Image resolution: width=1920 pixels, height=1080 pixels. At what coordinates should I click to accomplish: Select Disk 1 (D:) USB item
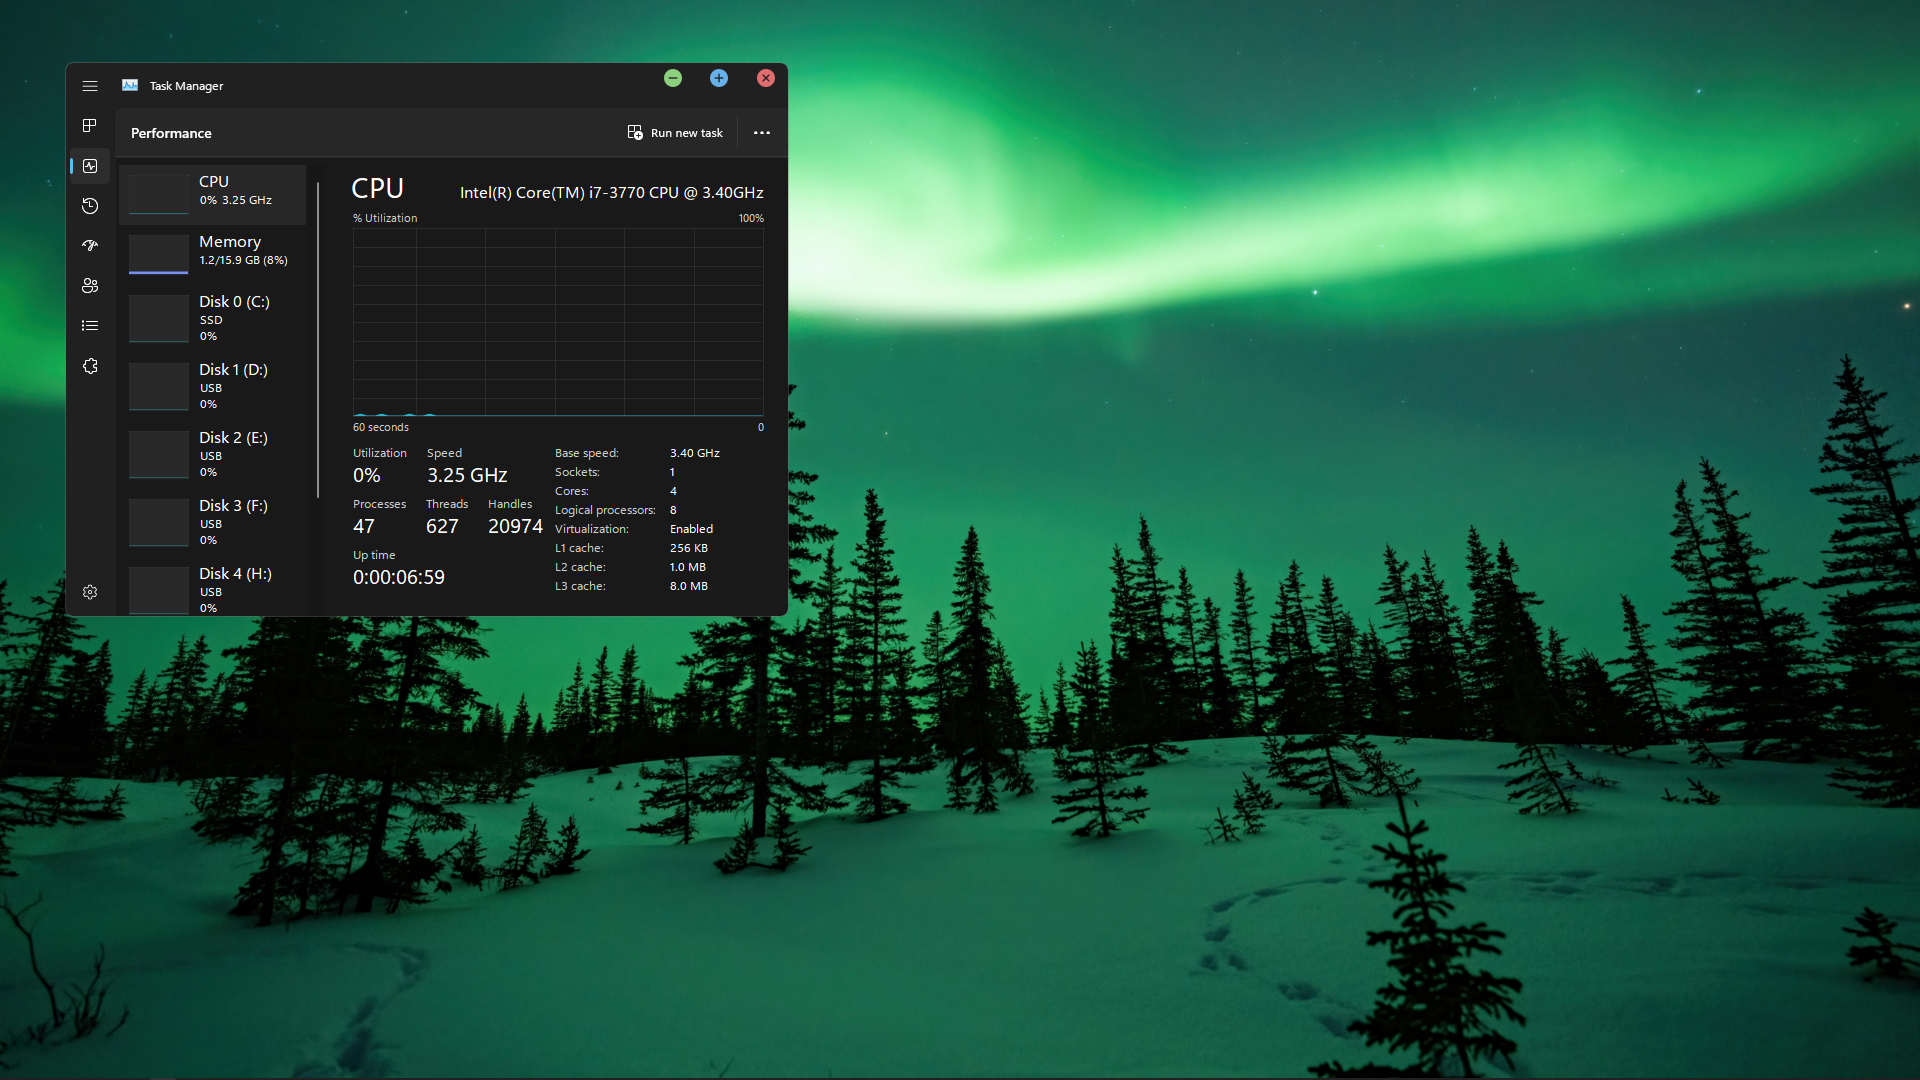[x=213, y=386]
